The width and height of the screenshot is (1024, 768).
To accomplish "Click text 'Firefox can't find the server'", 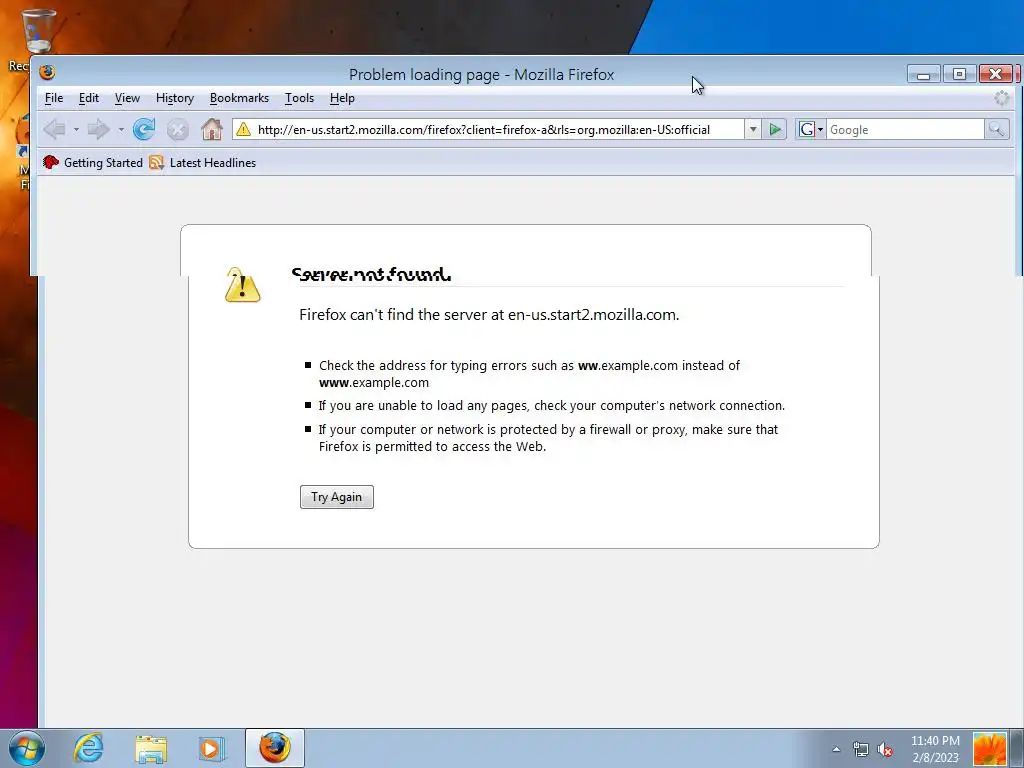I will 402,315.
